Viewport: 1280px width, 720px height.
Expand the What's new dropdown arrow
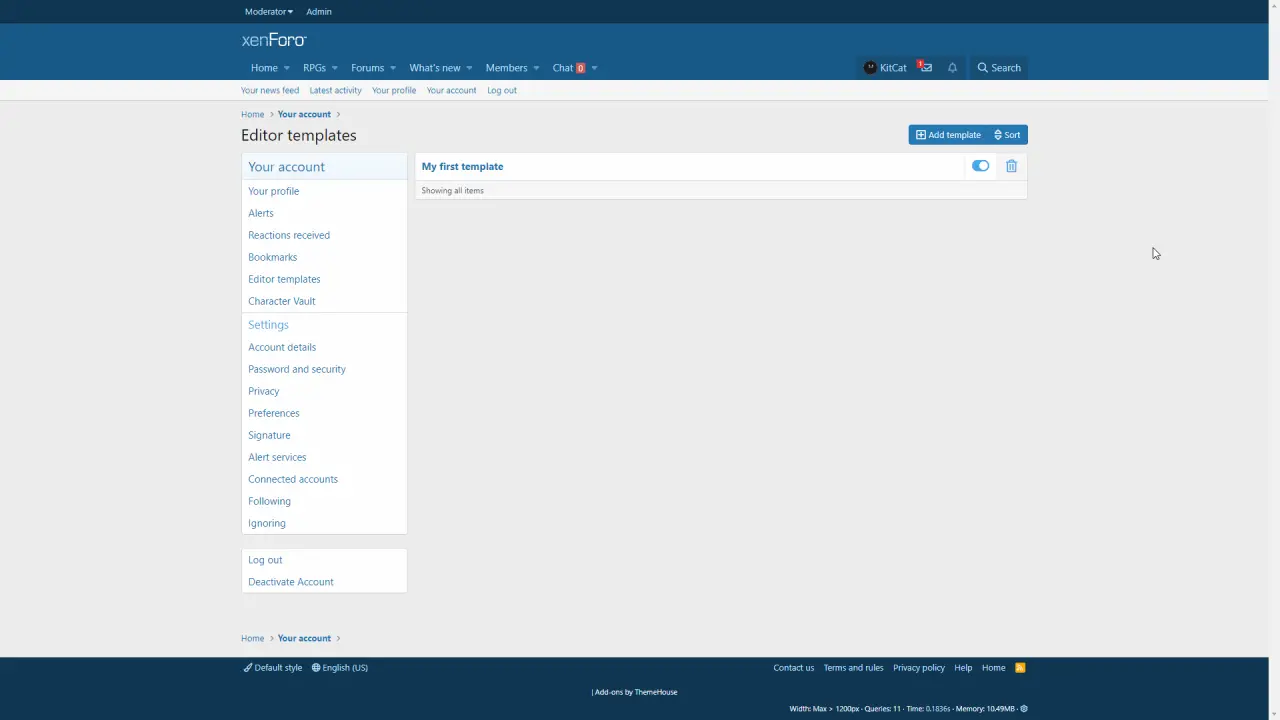coord(469,68)
